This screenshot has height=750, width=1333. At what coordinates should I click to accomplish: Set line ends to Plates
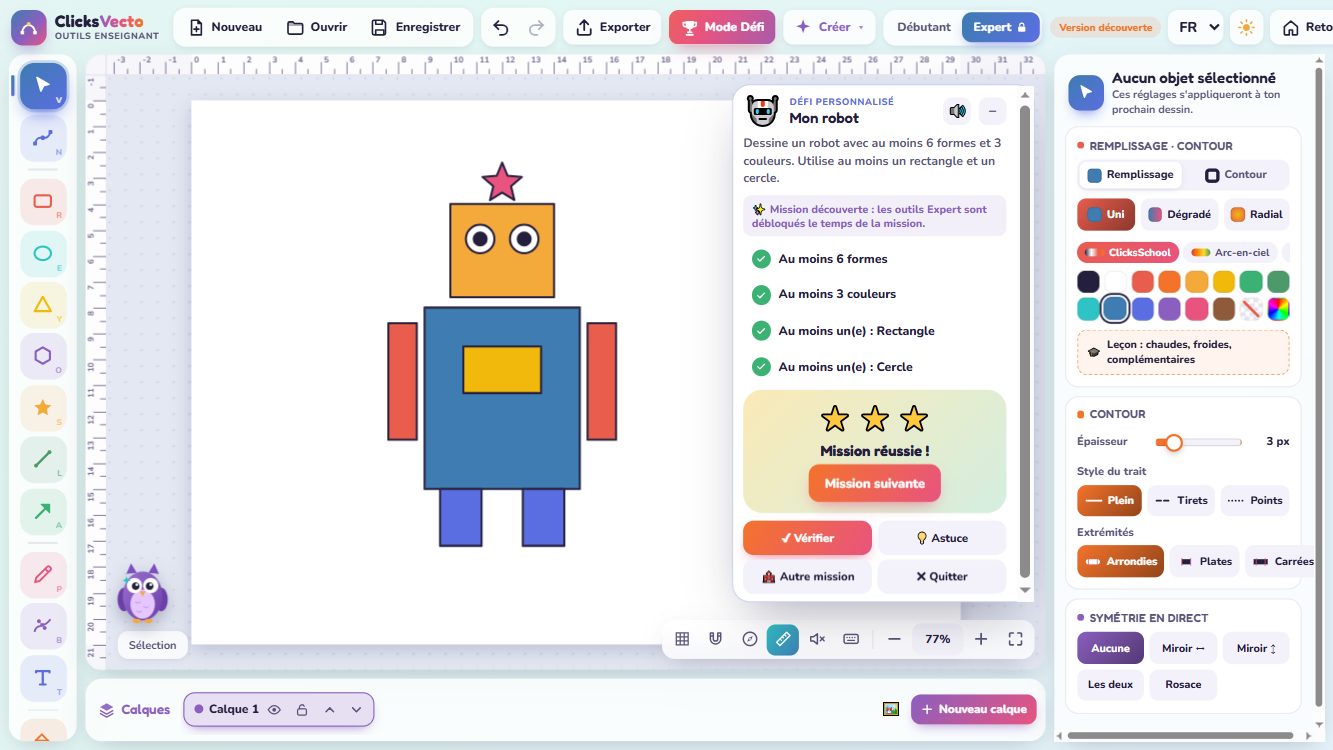pos(1205,562)
